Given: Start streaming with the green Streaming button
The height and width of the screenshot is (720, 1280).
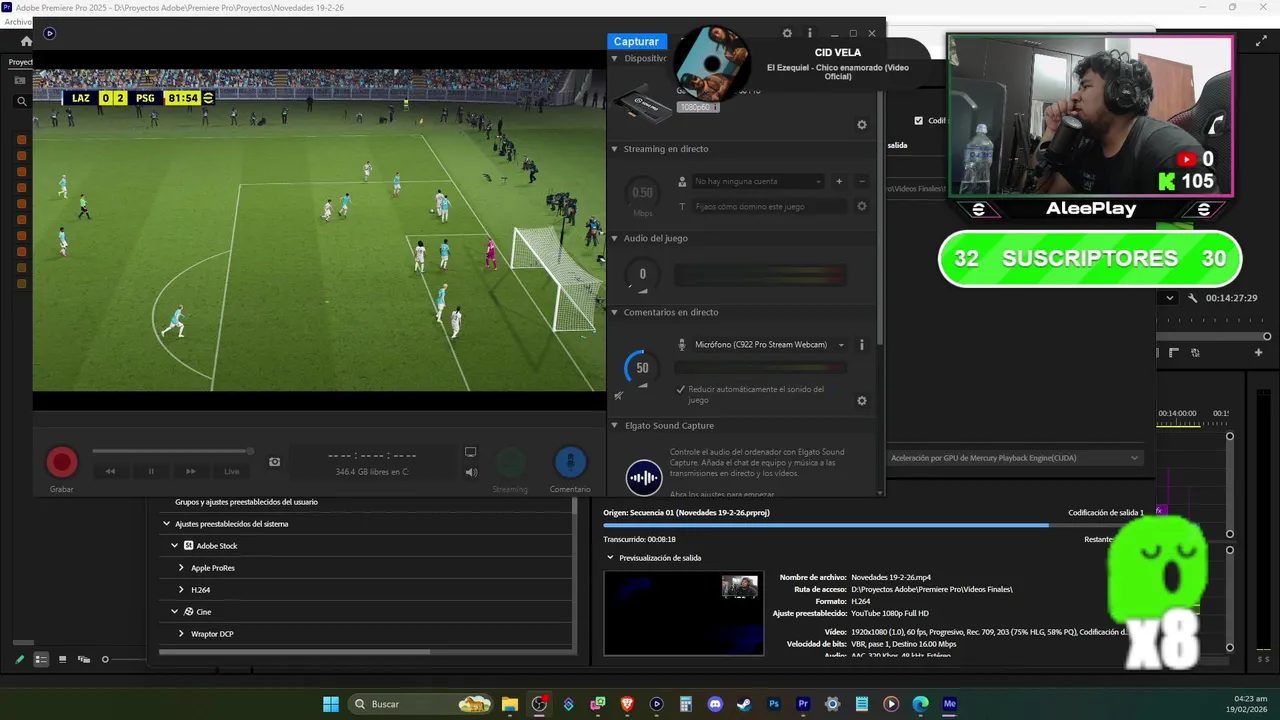Looking at the screenshot, I should (510, 462).
